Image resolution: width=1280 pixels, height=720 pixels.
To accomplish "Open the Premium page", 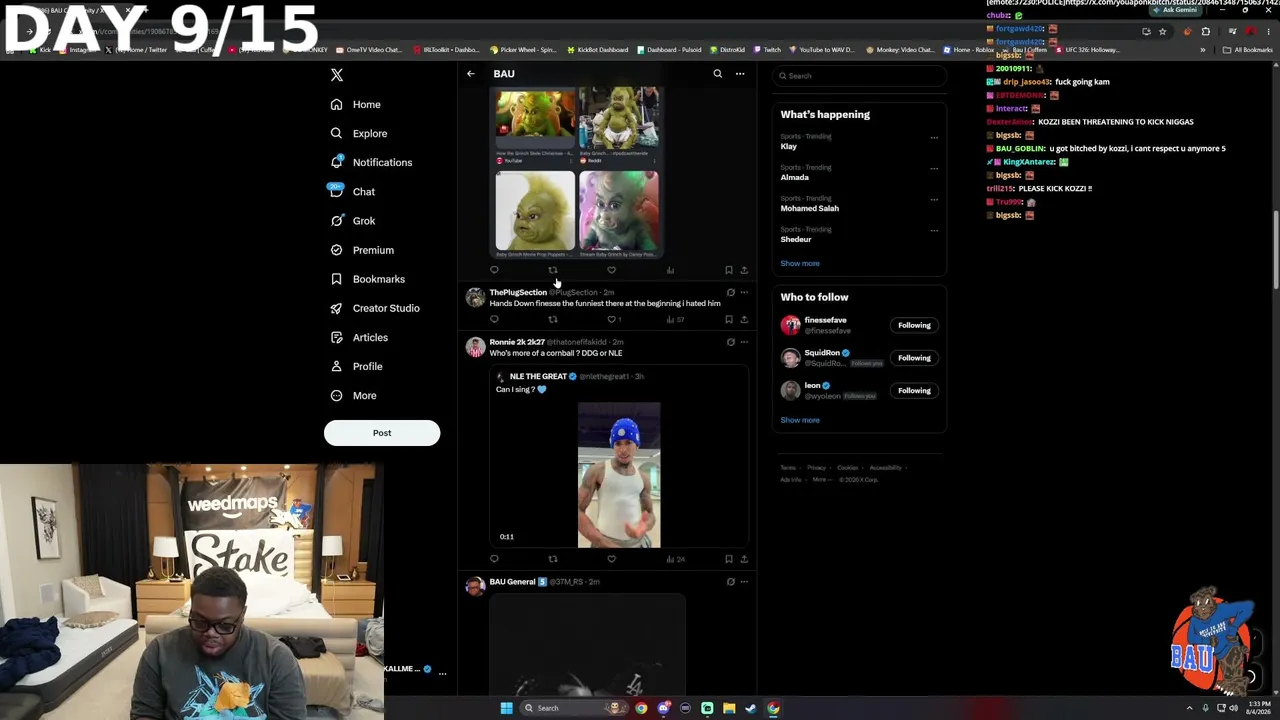I will (362, 250).
